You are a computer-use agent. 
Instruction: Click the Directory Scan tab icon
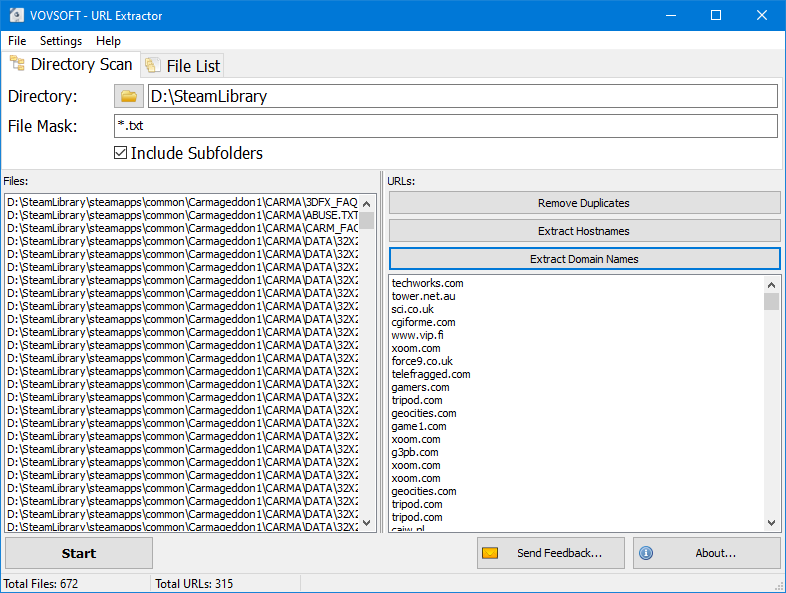pyautogui.click(x=17, y=64)
